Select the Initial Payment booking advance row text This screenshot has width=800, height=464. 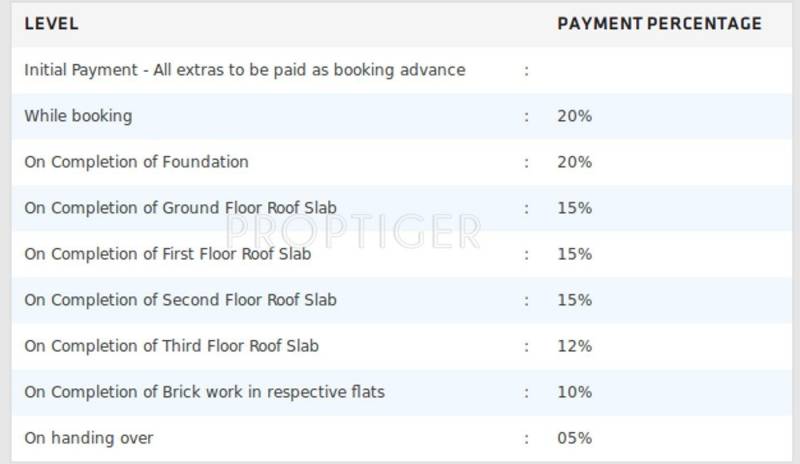[x=244, y=70]
